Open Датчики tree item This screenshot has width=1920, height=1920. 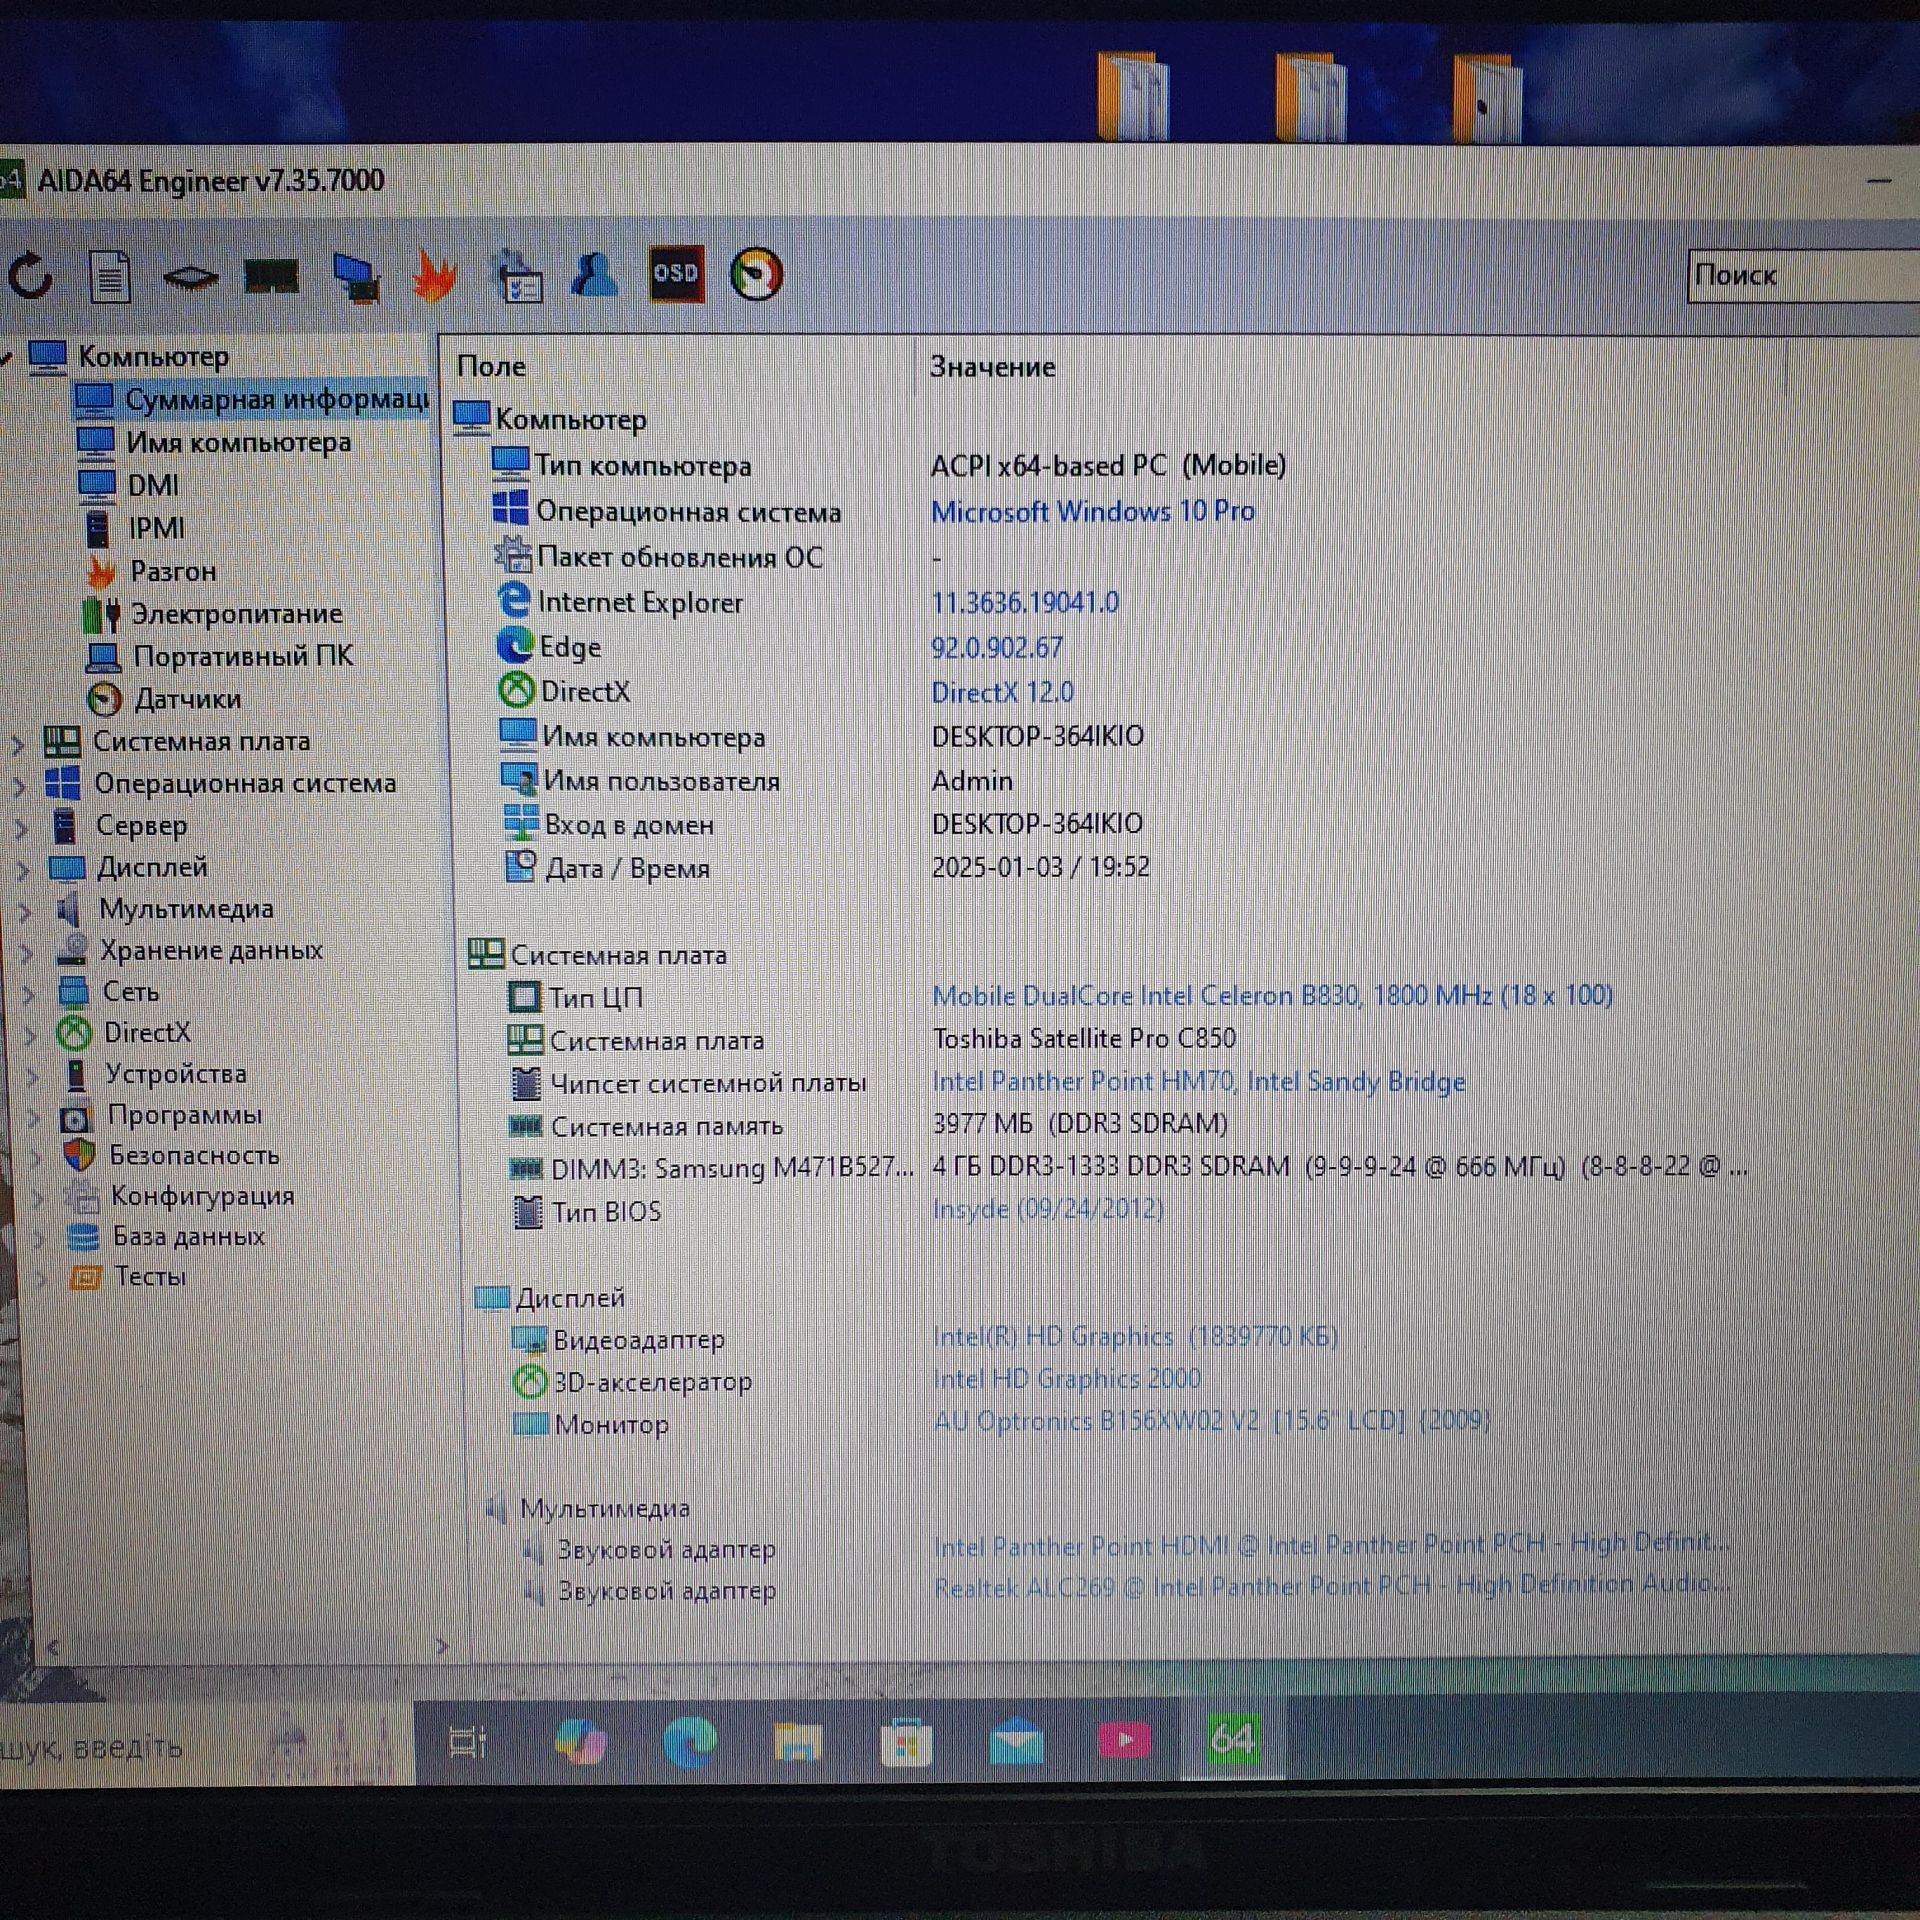(x=165, y=699)
